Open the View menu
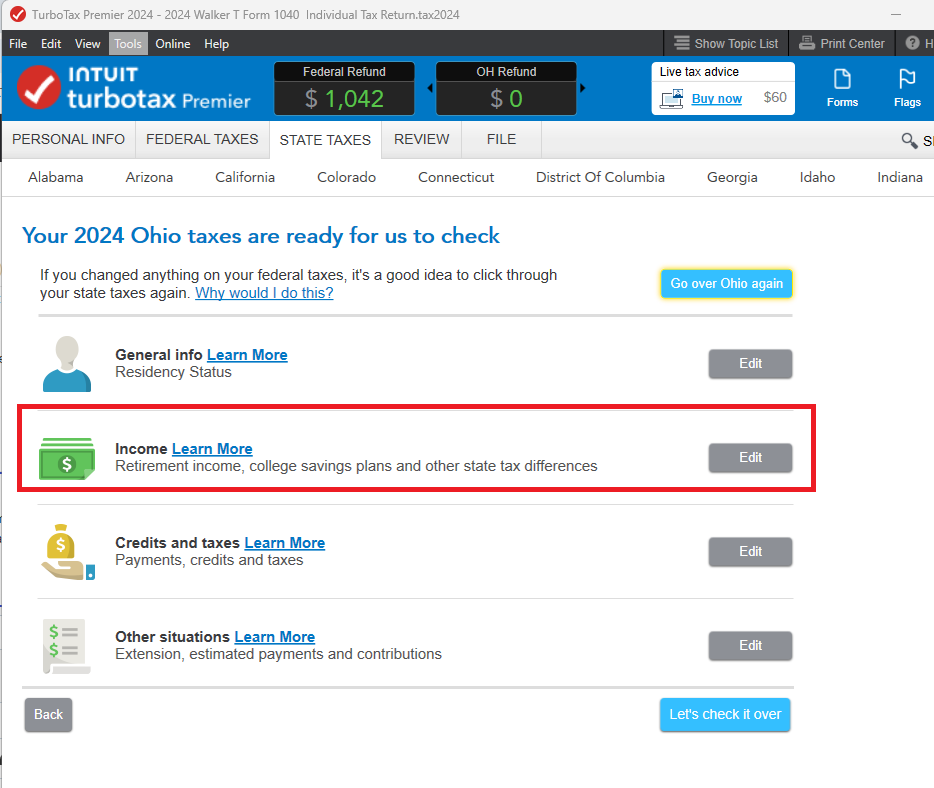This screenshot has width=934, height=788. click(88, 43)
